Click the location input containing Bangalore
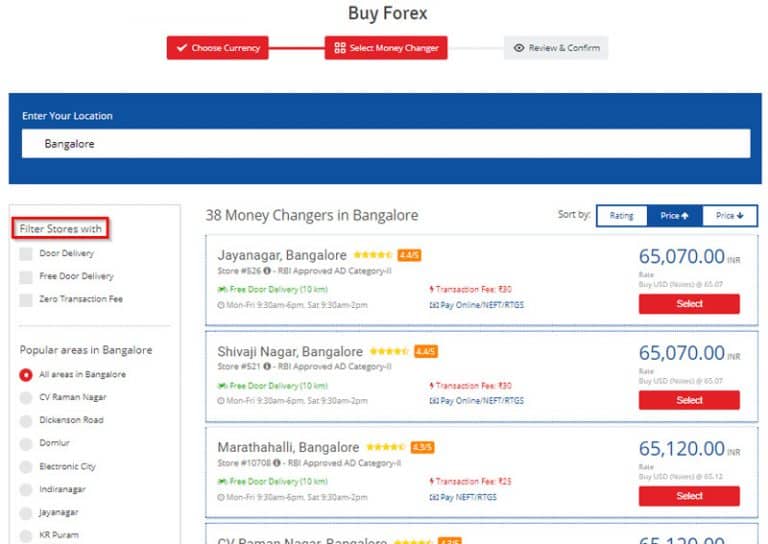768x544 pixels. [x=384, y=144]
